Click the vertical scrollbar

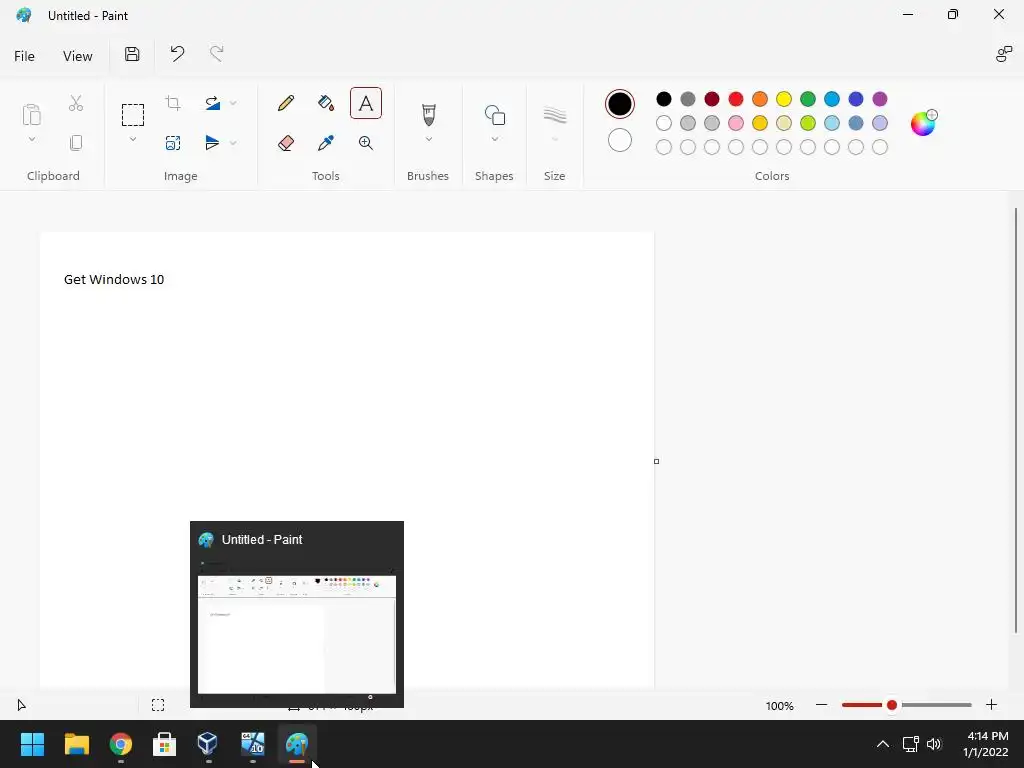click(x=1016, y=420)
